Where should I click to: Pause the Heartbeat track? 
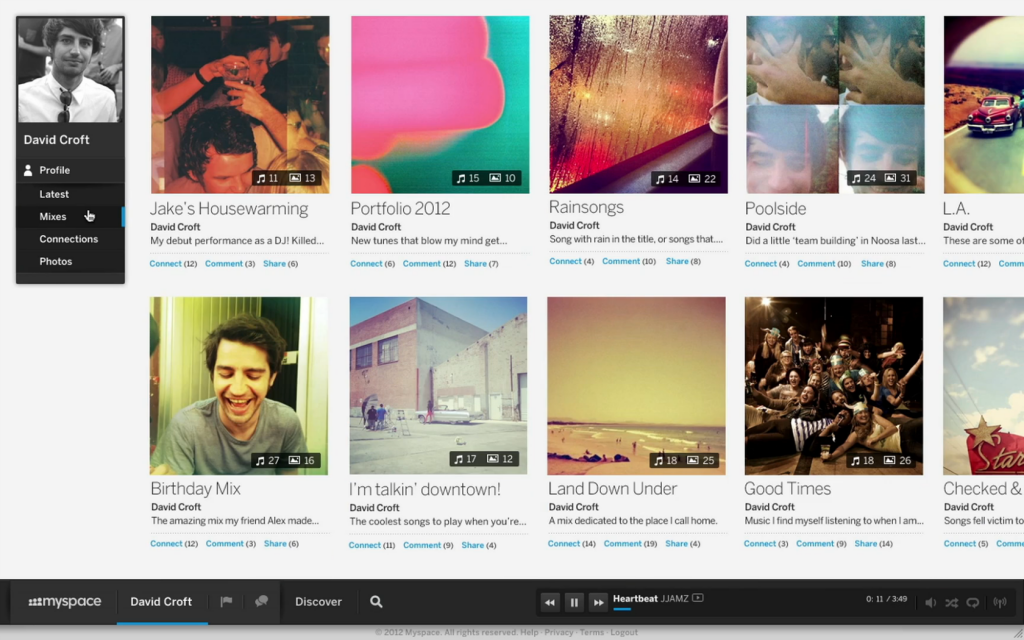click(574, 603)
